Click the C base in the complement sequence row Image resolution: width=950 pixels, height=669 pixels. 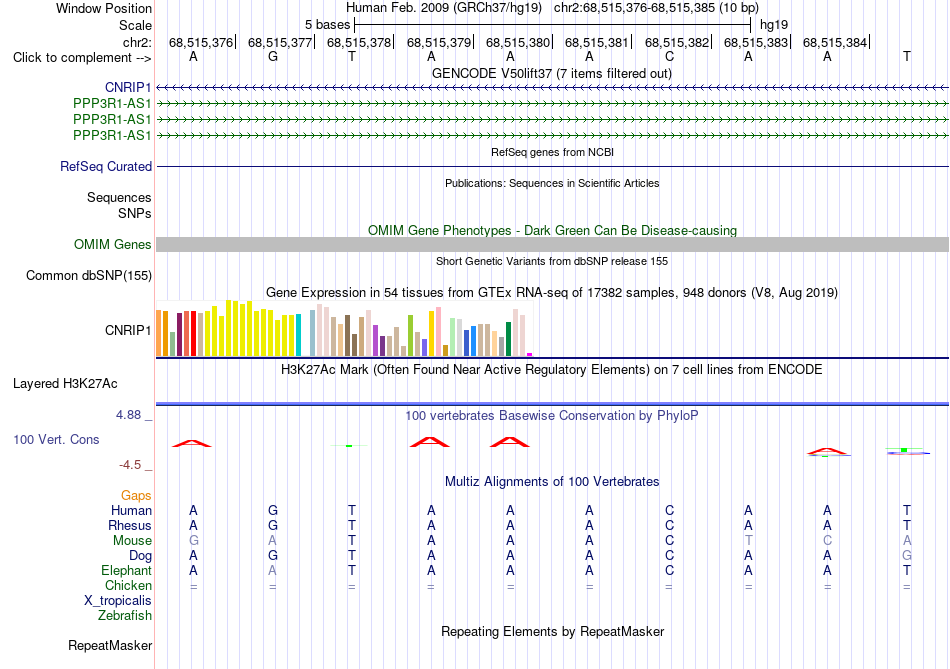click(x=669, y=56)
